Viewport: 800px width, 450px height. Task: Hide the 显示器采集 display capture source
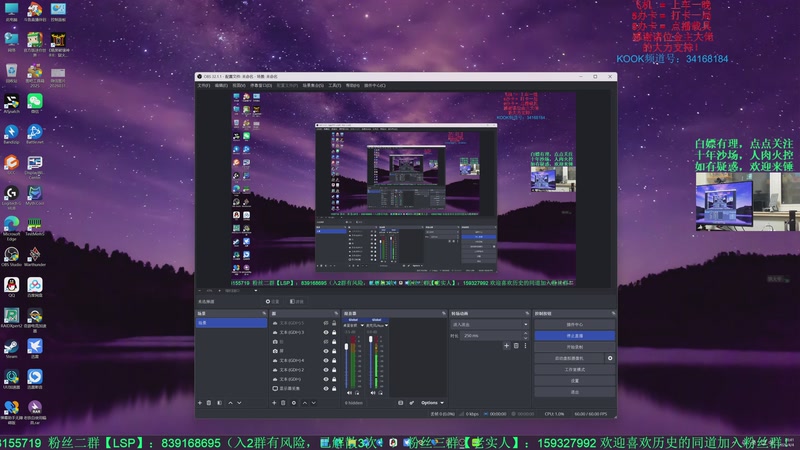click(326, 389)
